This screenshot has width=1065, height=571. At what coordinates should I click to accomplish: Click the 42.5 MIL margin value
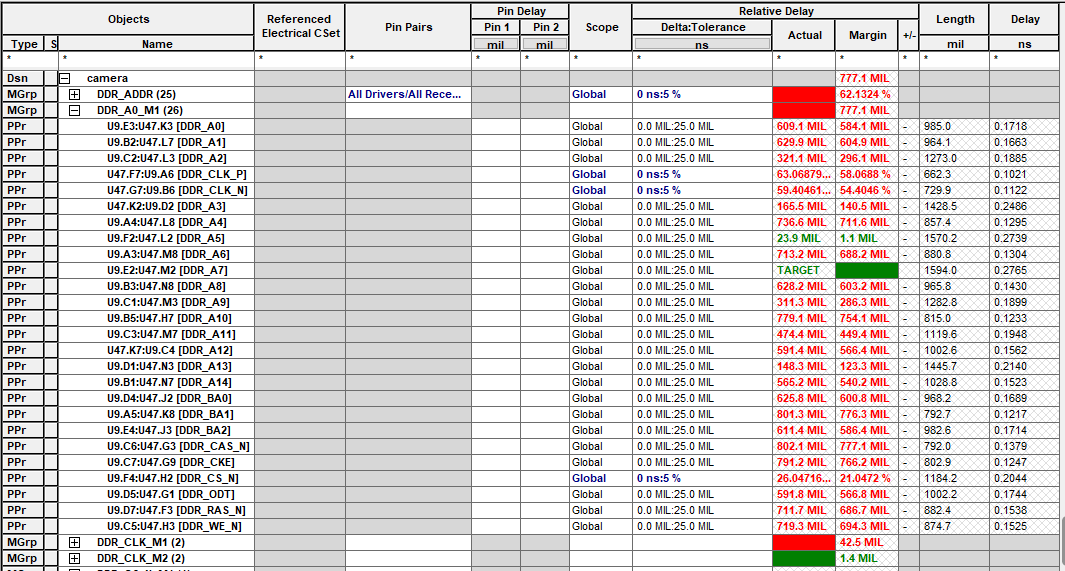click(861, 542)
